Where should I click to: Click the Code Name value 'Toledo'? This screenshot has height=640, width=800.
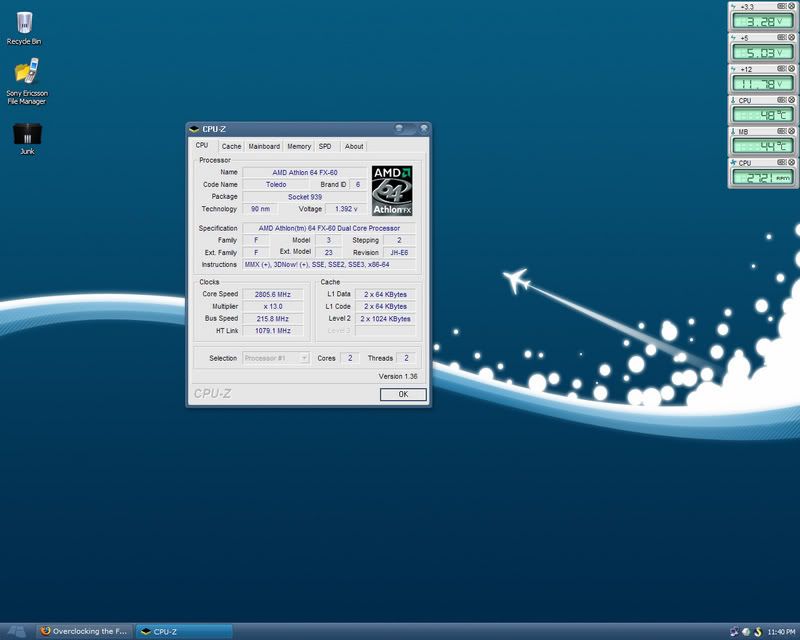(x=276, y=185)
